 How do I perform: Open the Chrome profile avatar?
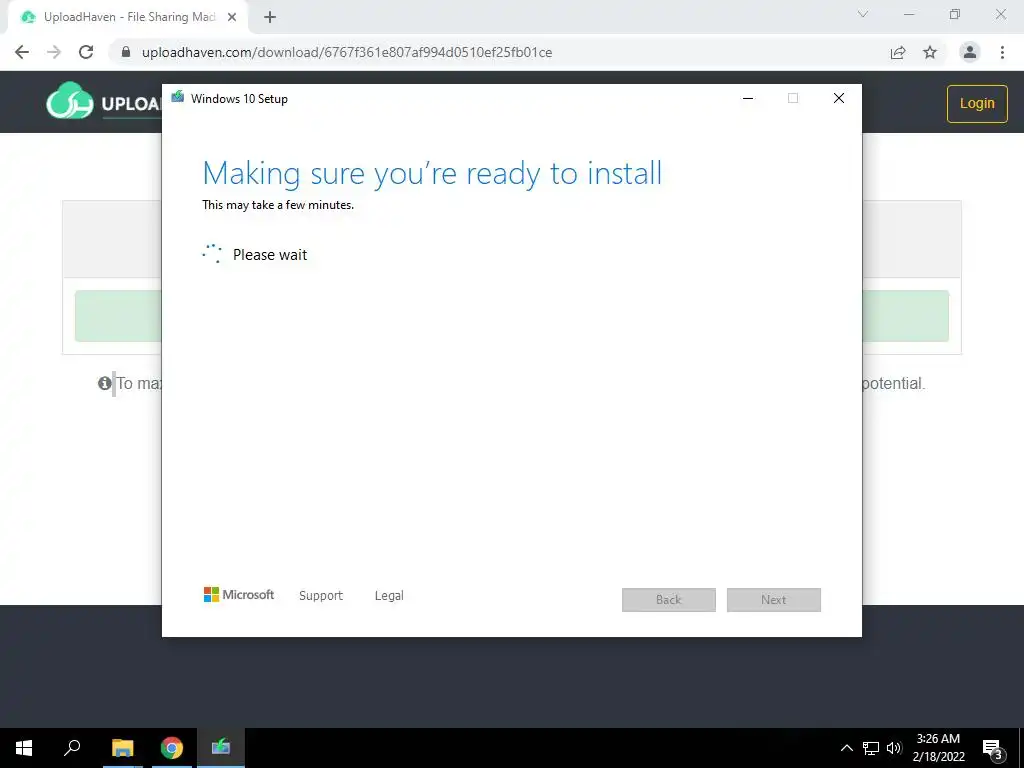970,52
